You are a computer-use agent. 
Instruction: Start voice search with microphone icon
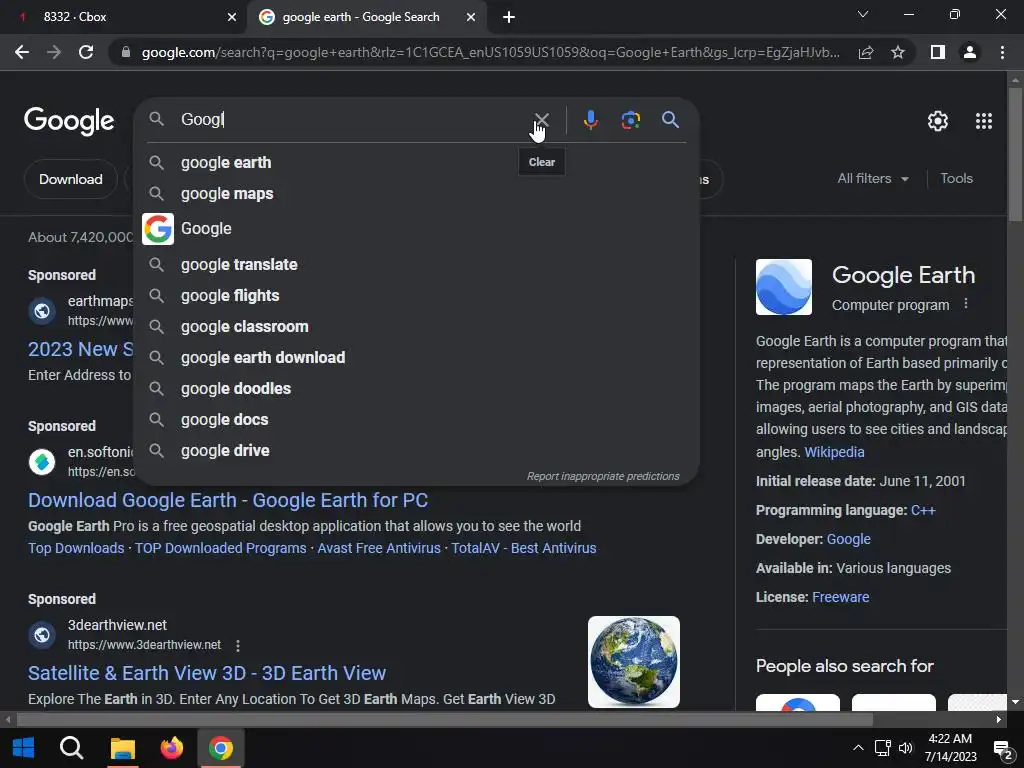pos(590,120)
